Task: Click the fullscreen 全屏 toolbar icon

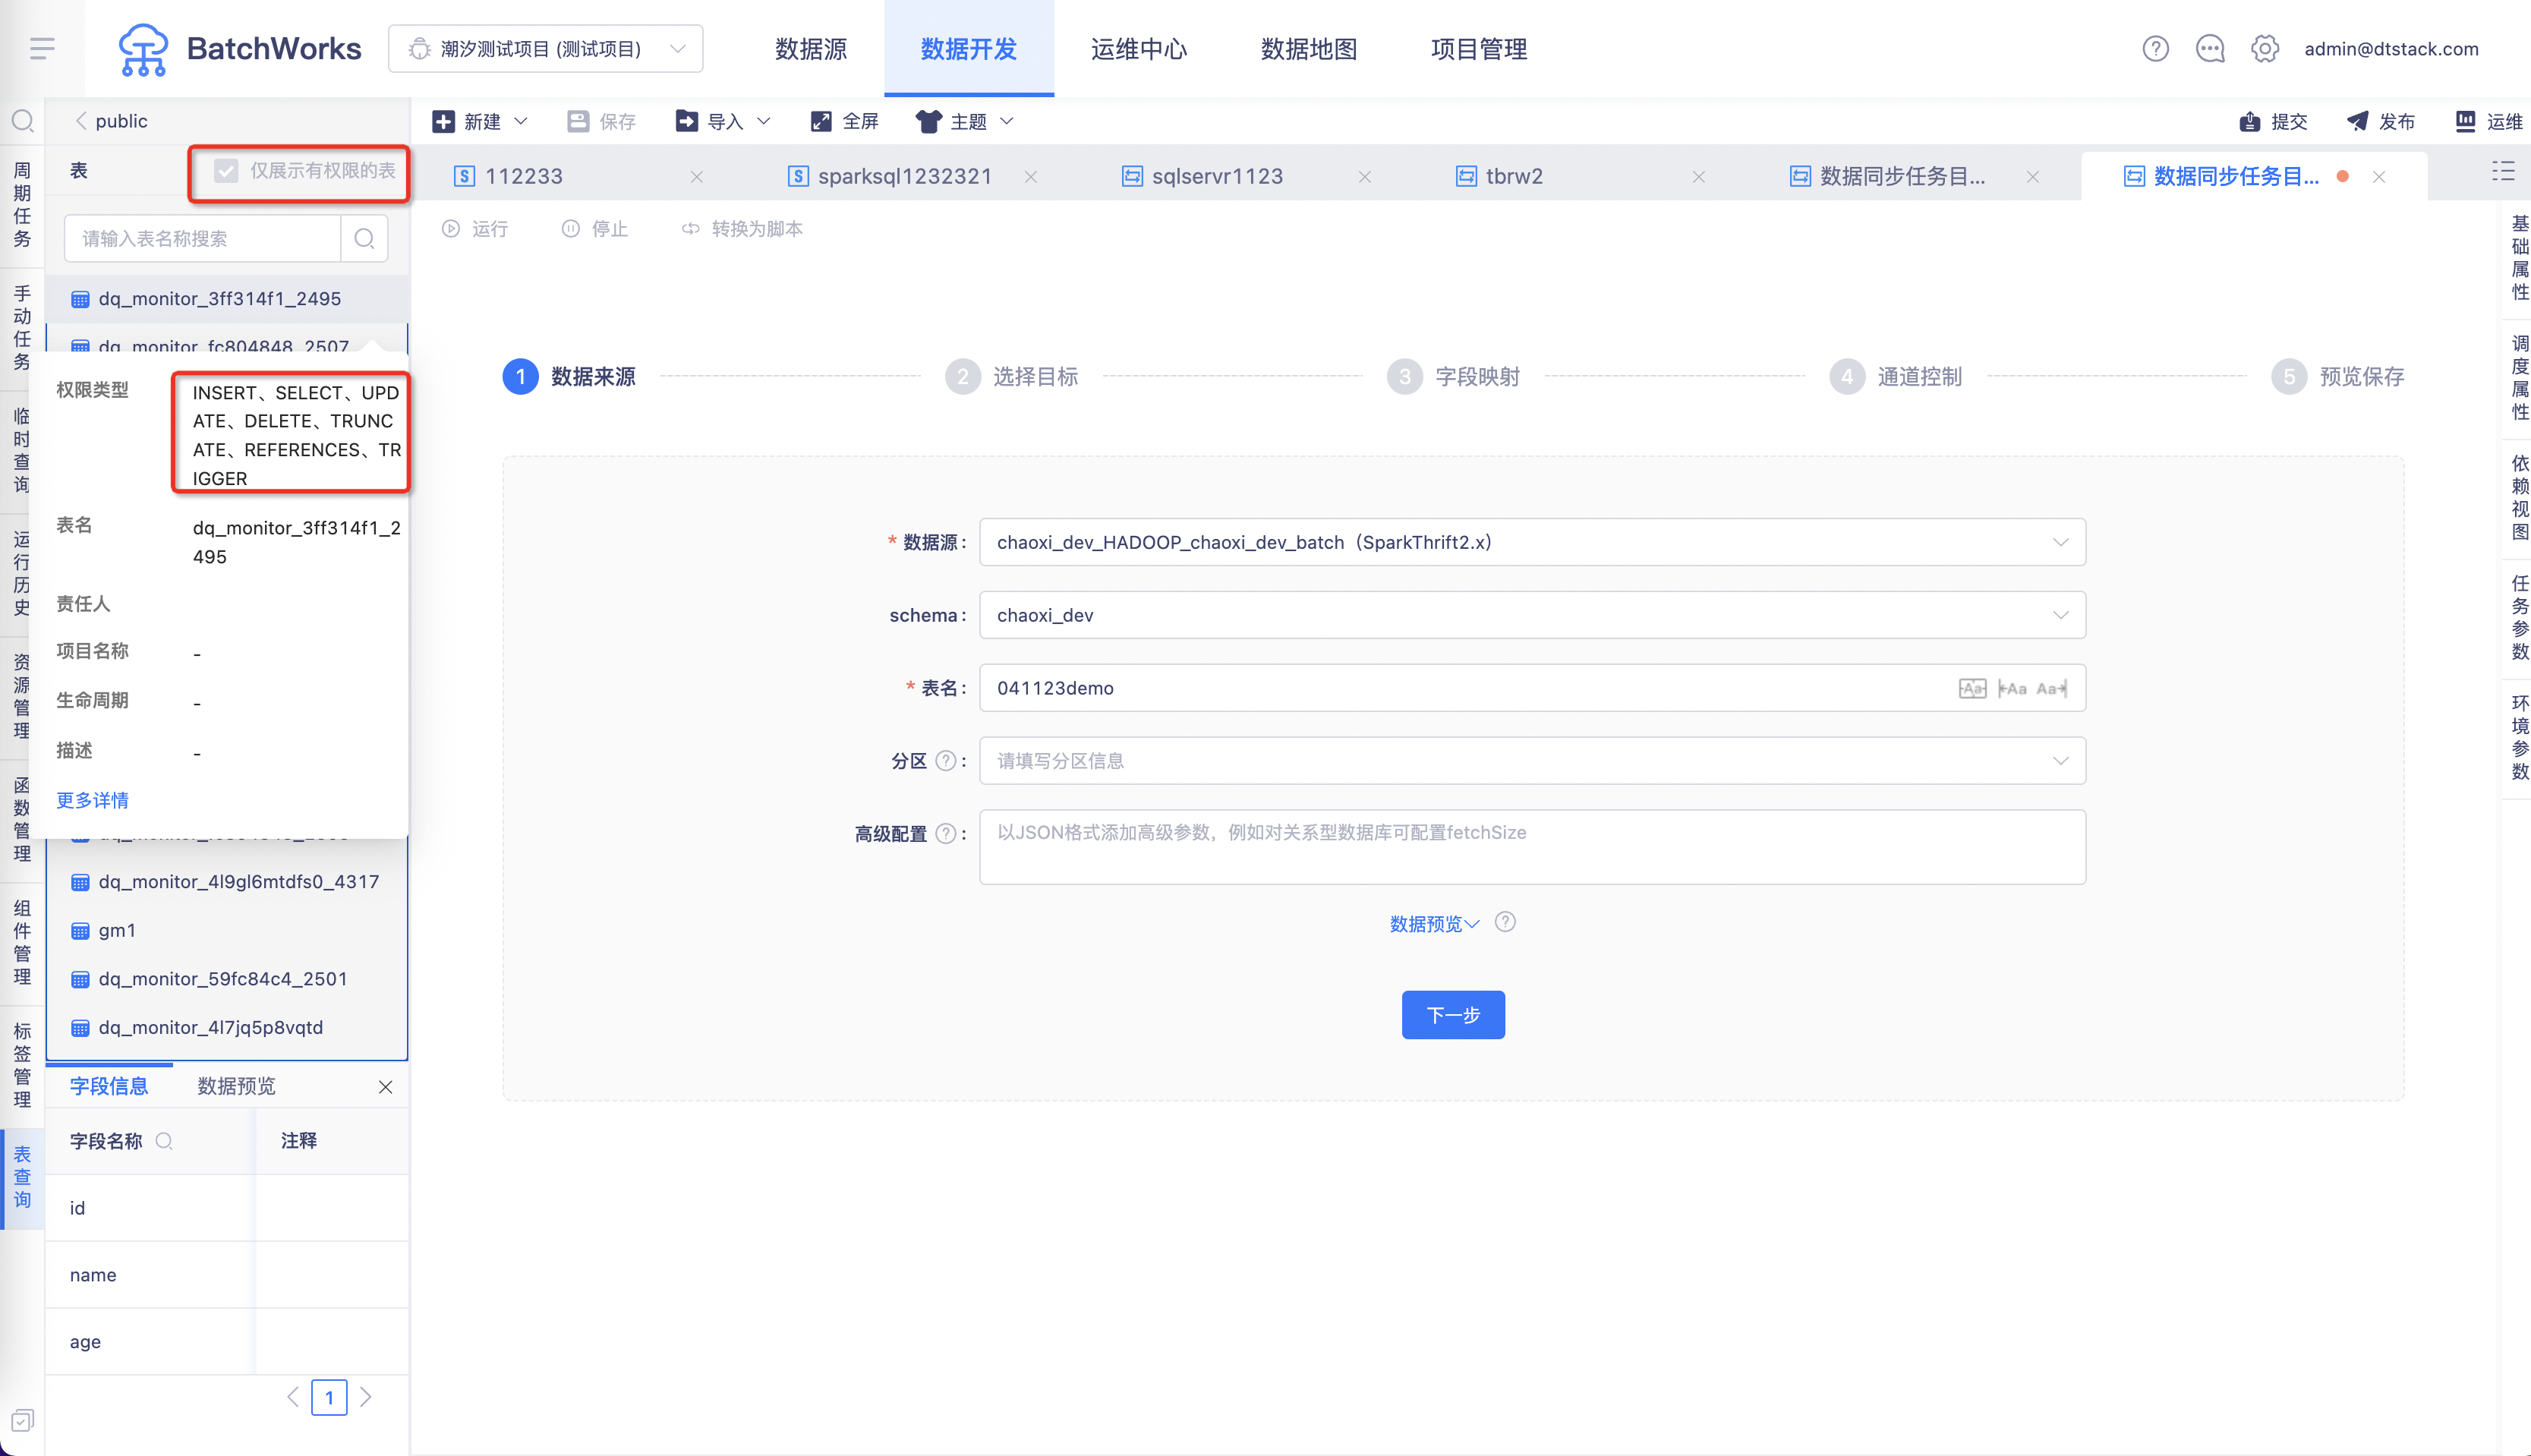Action: point(821,121)
